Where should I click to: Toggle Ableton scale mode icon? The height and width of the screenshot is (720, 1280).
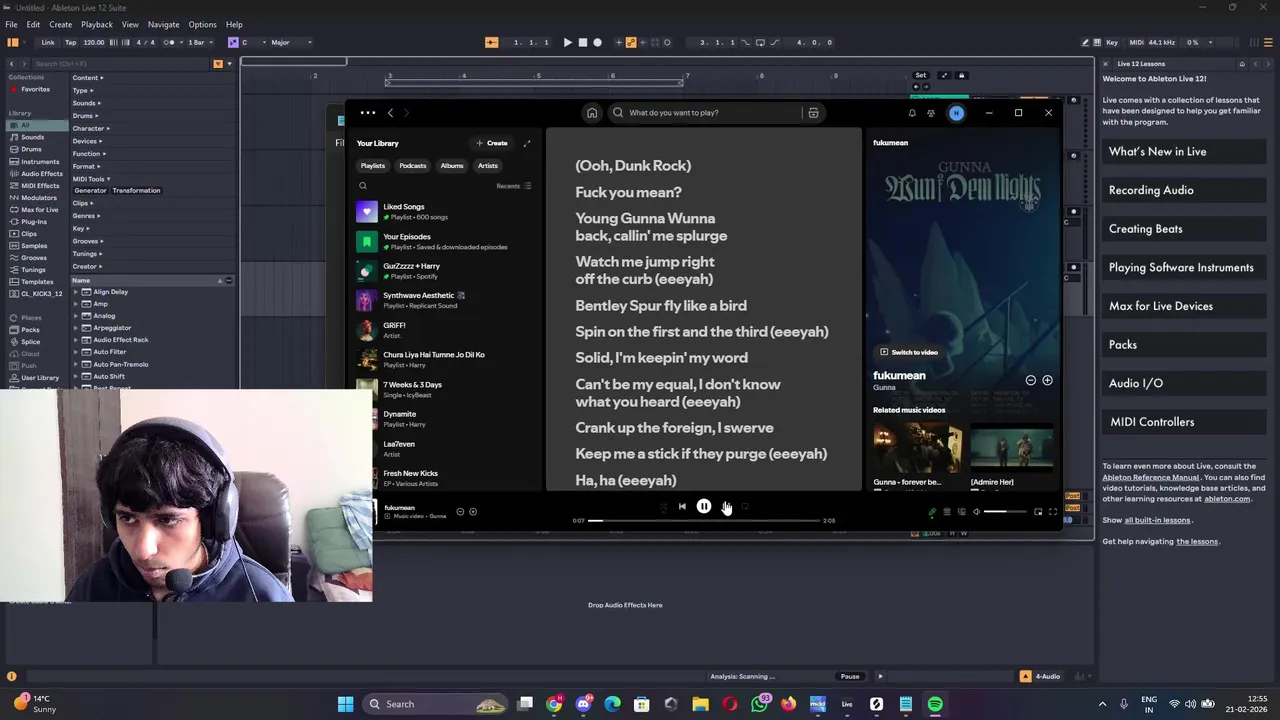[x=233, y=42]
